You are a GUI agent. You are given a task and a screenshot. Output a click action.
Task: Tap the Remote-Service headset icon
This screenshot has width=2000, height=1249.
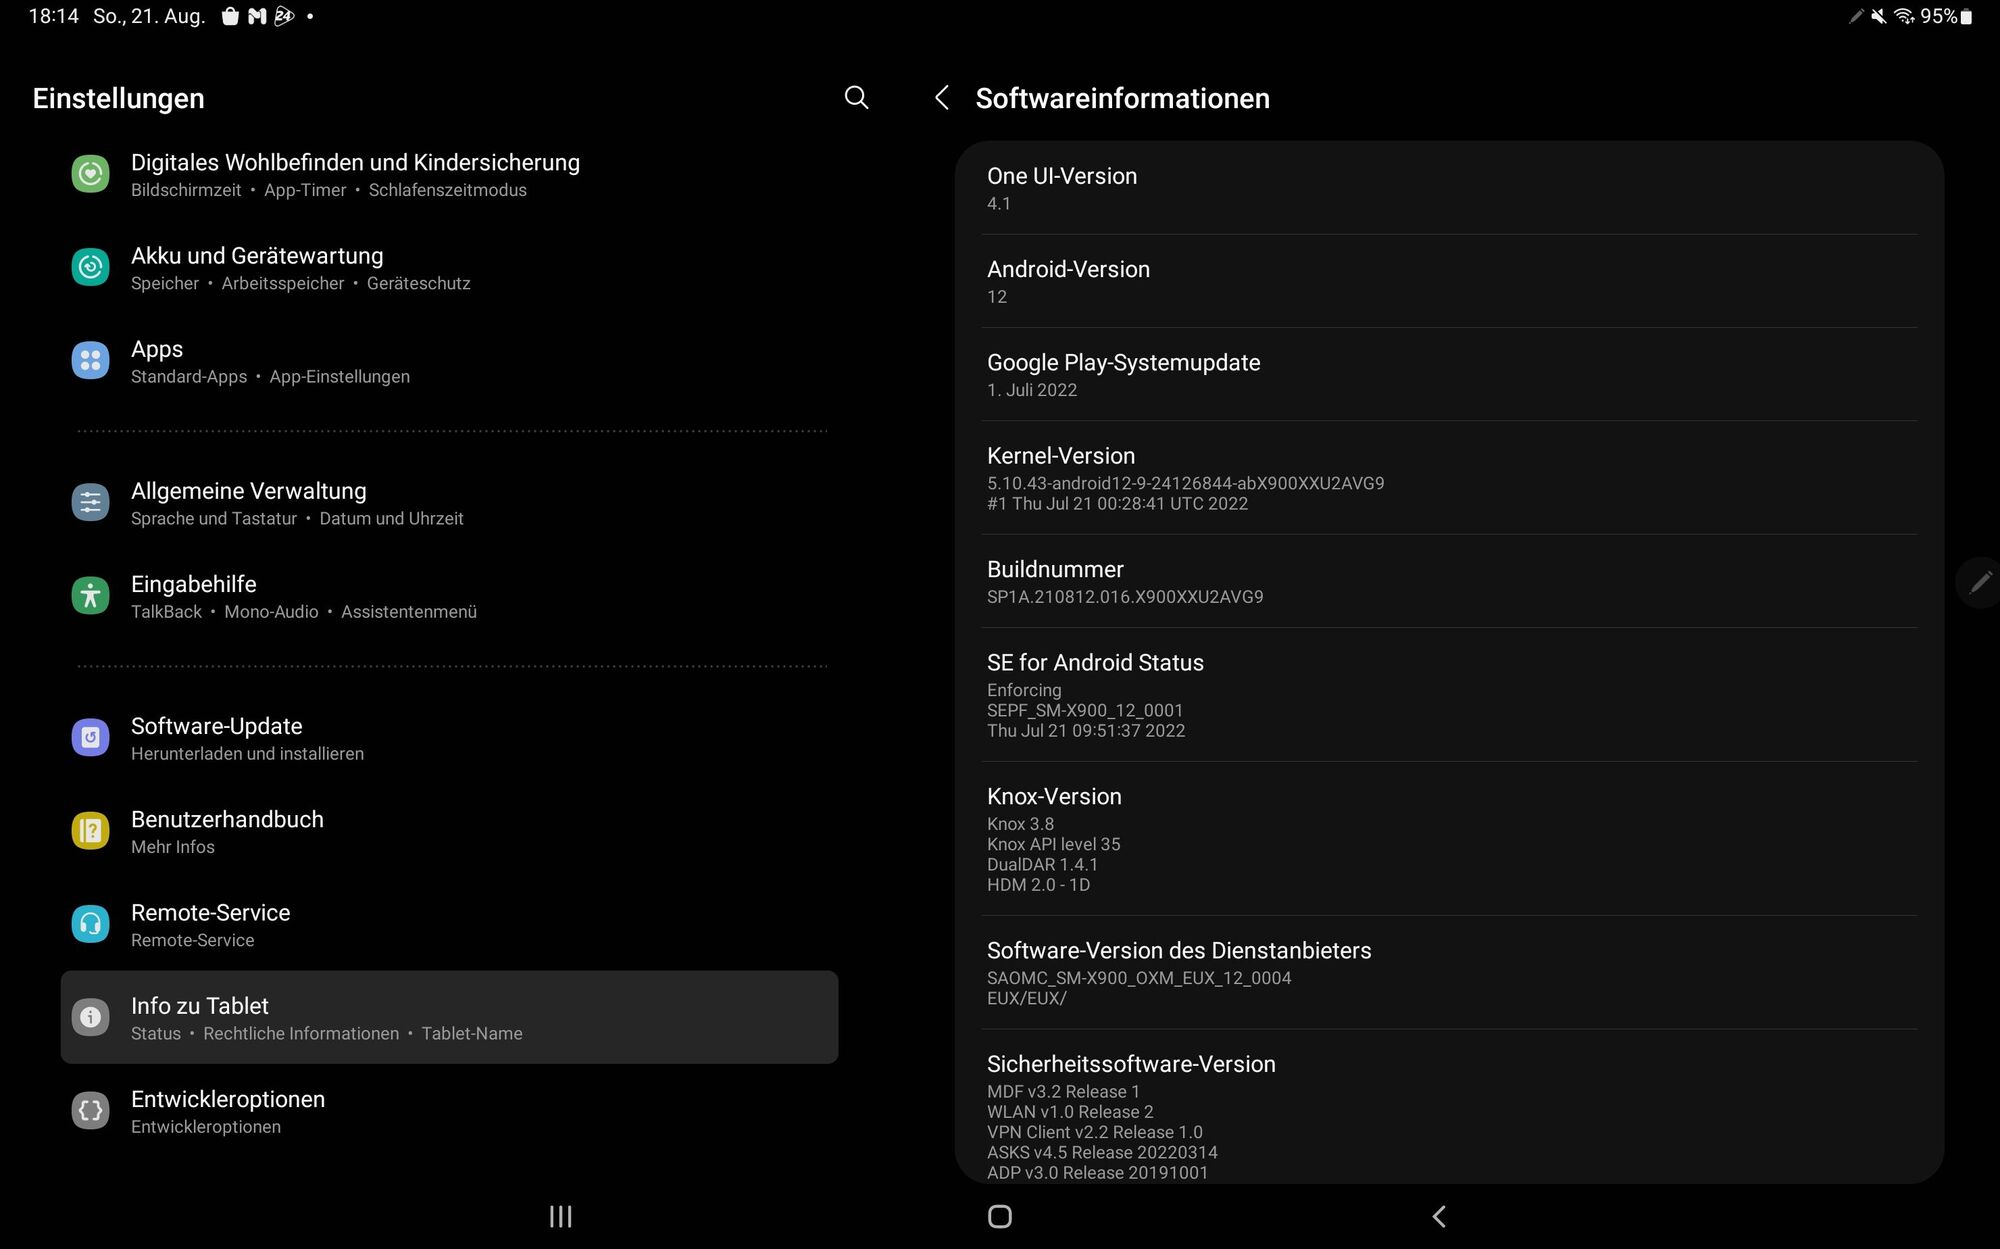(x=90, y=925)
